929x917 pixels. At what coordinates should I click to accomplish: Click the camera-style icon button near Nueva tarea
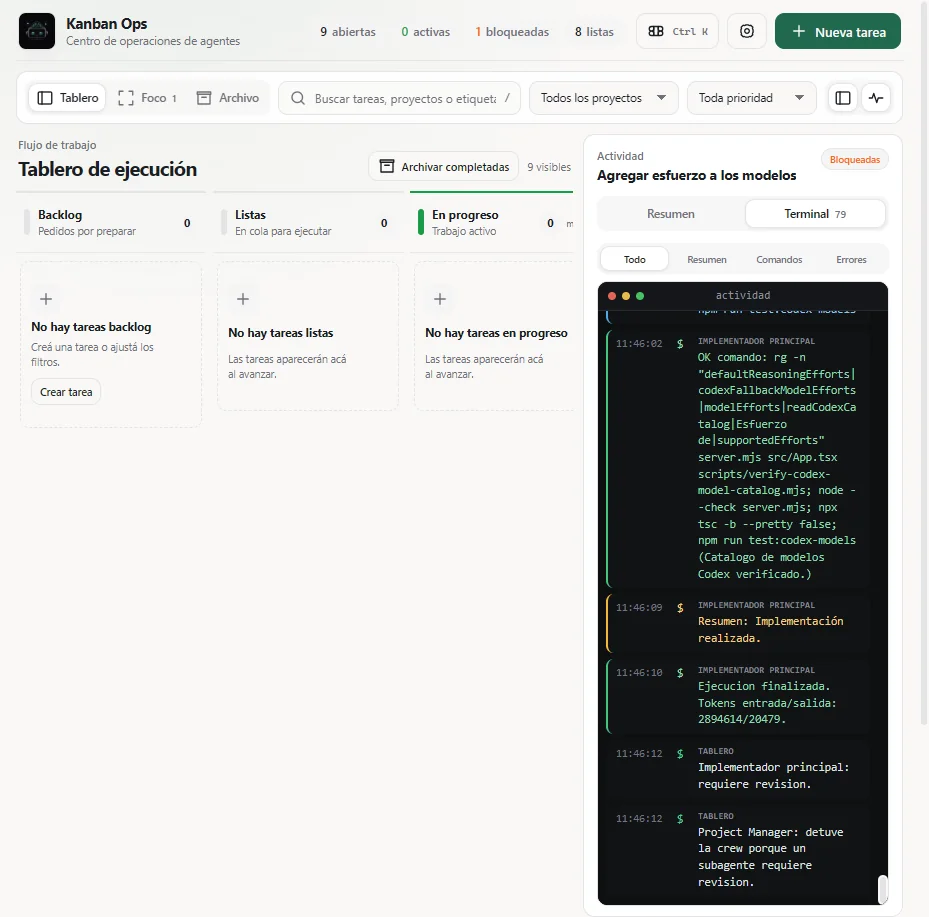tap(747, 31)
